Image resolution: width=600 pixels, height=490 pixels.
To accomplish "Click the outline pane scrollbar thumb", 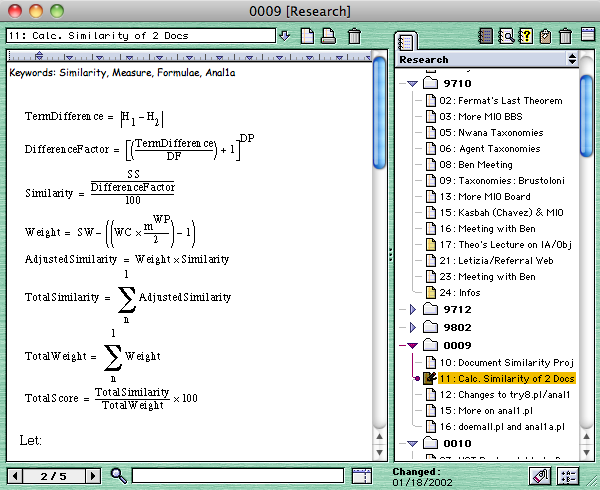I will coord(586,116).
